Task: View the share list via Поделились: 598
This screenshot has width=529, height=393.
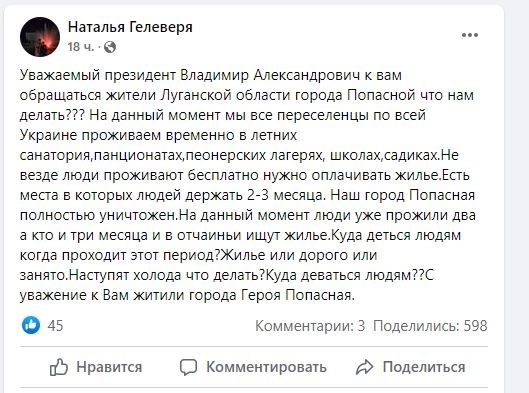Action: click(430, 326)
